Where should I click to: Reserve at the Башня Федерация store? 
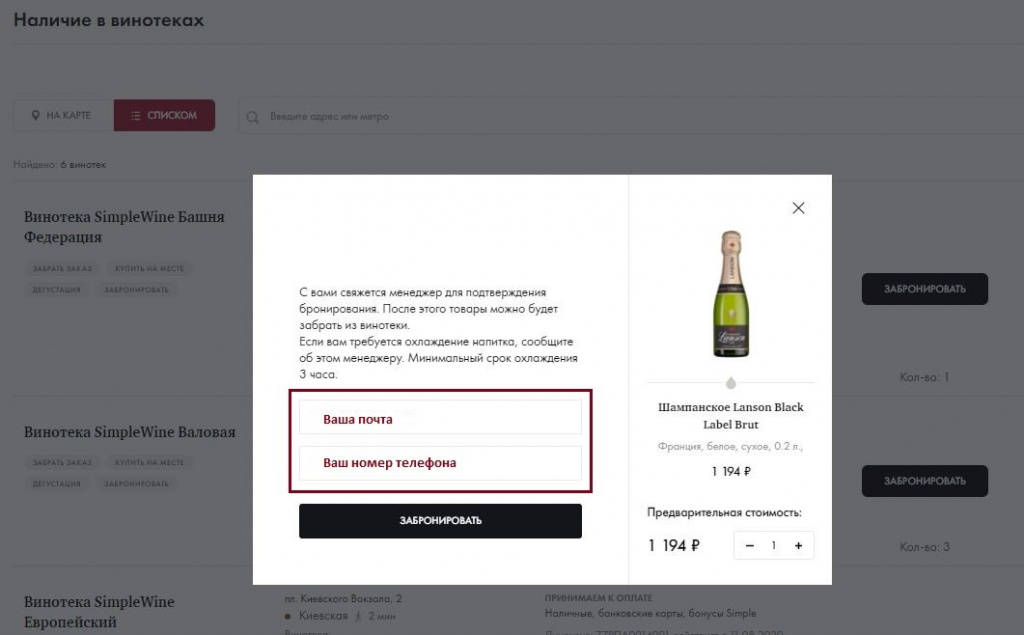point(924,290)
